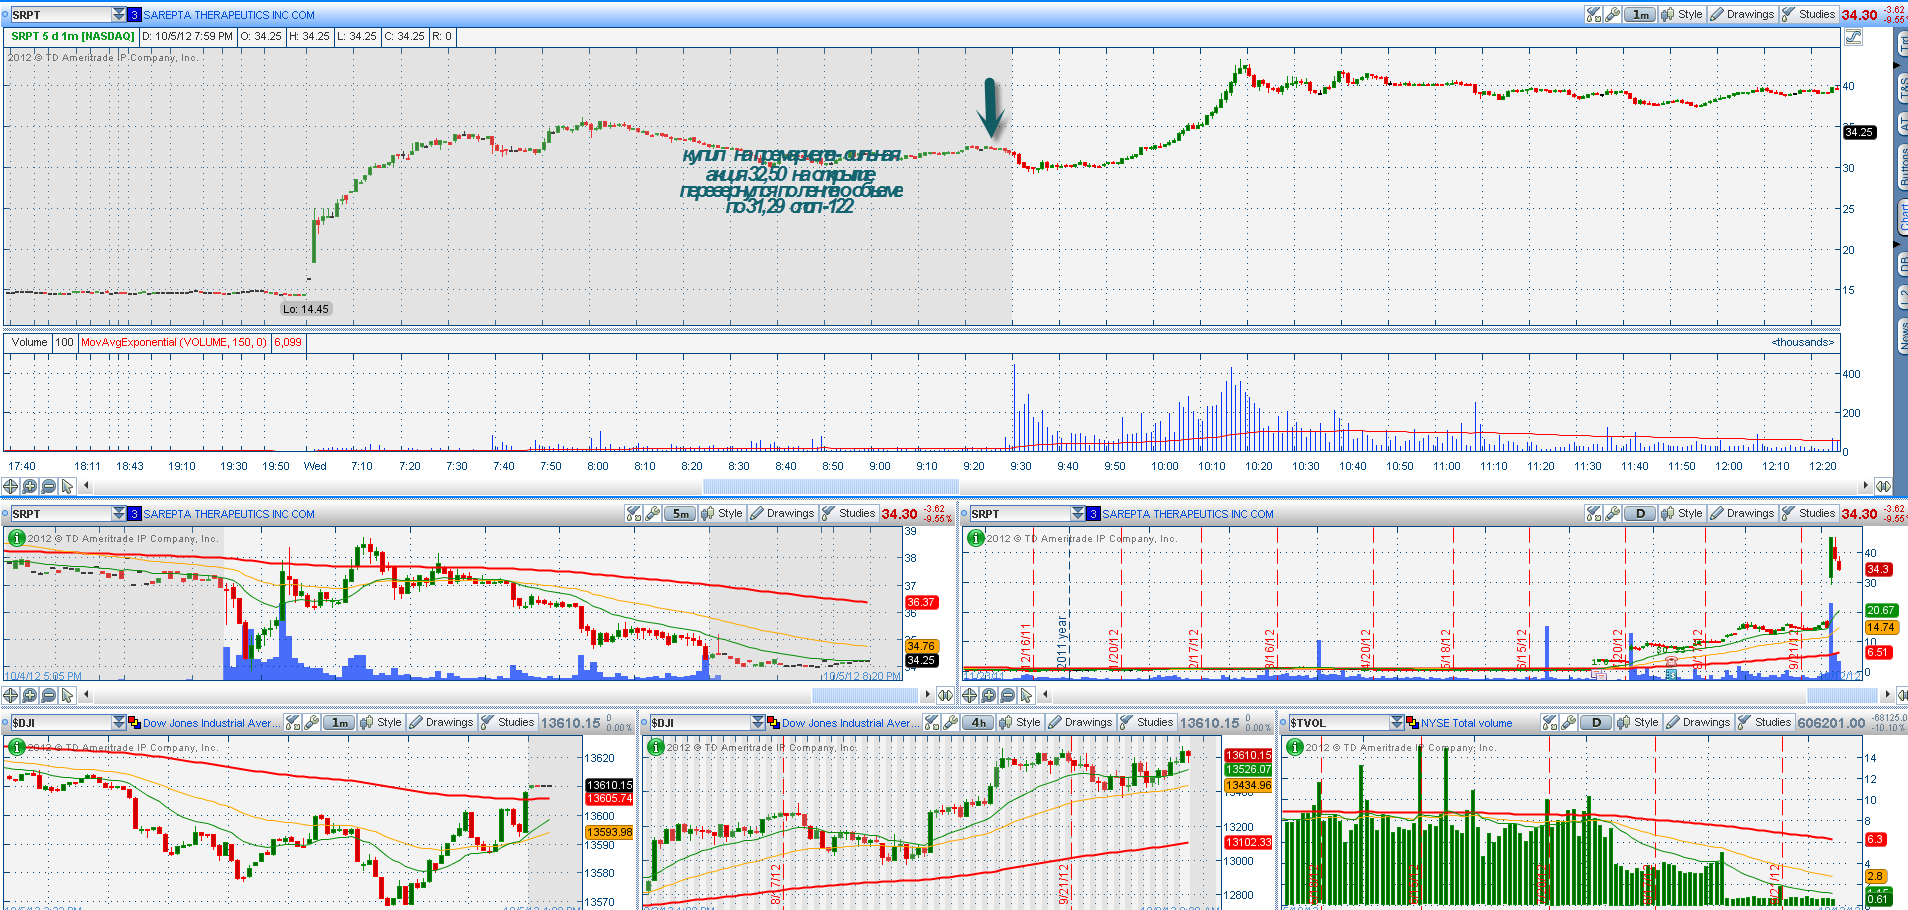Open wrench settings in 1m $DJI chart
The image size is (1908, 910).
(x=312, y=722)
